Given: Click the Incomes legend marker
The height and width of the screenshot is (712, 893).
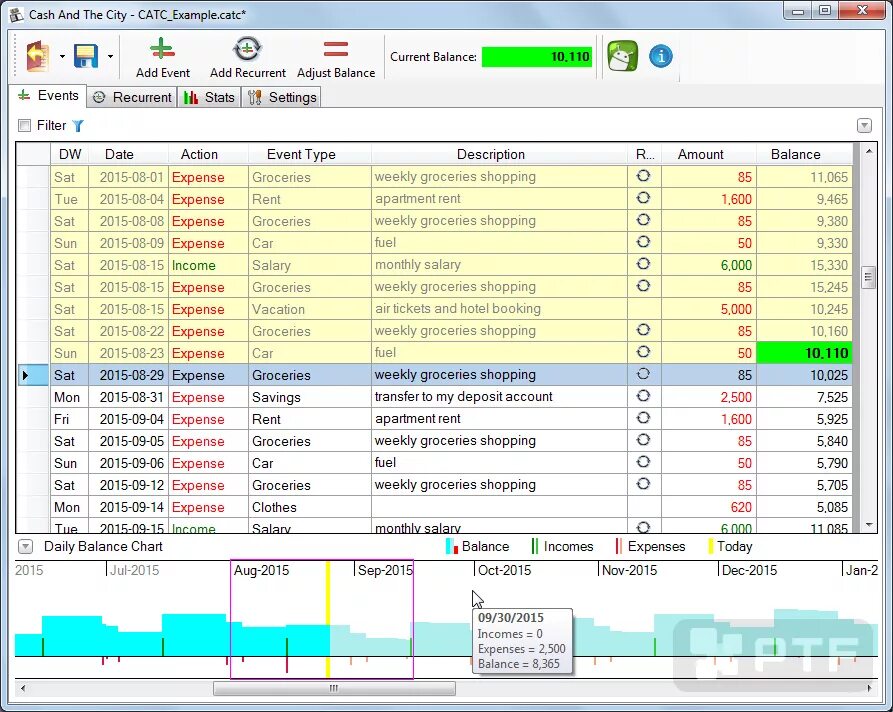Looking at the screenshot, I should pos(534,546).
